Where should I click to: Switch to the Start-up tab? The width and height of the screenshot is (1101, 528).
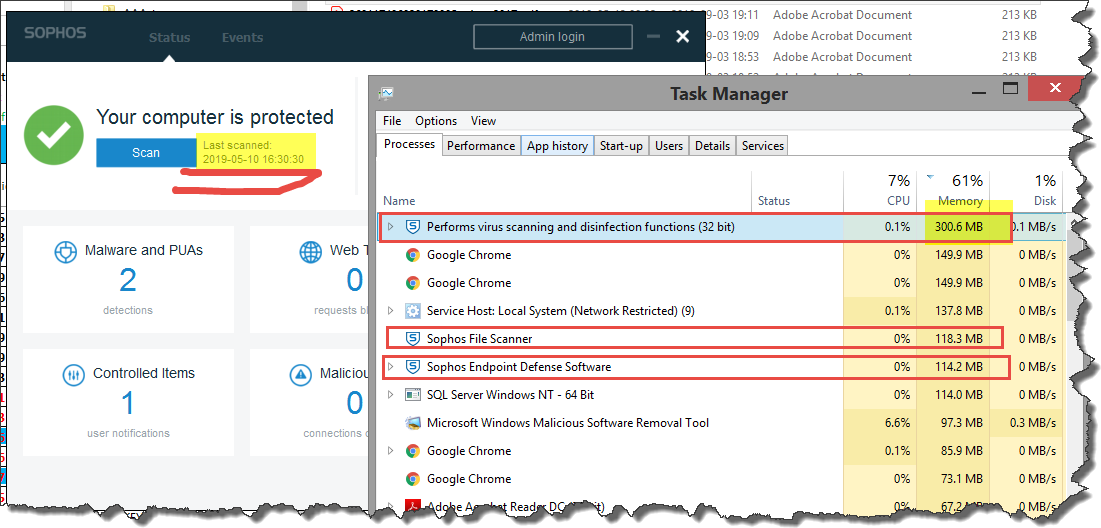pos(621,146)
